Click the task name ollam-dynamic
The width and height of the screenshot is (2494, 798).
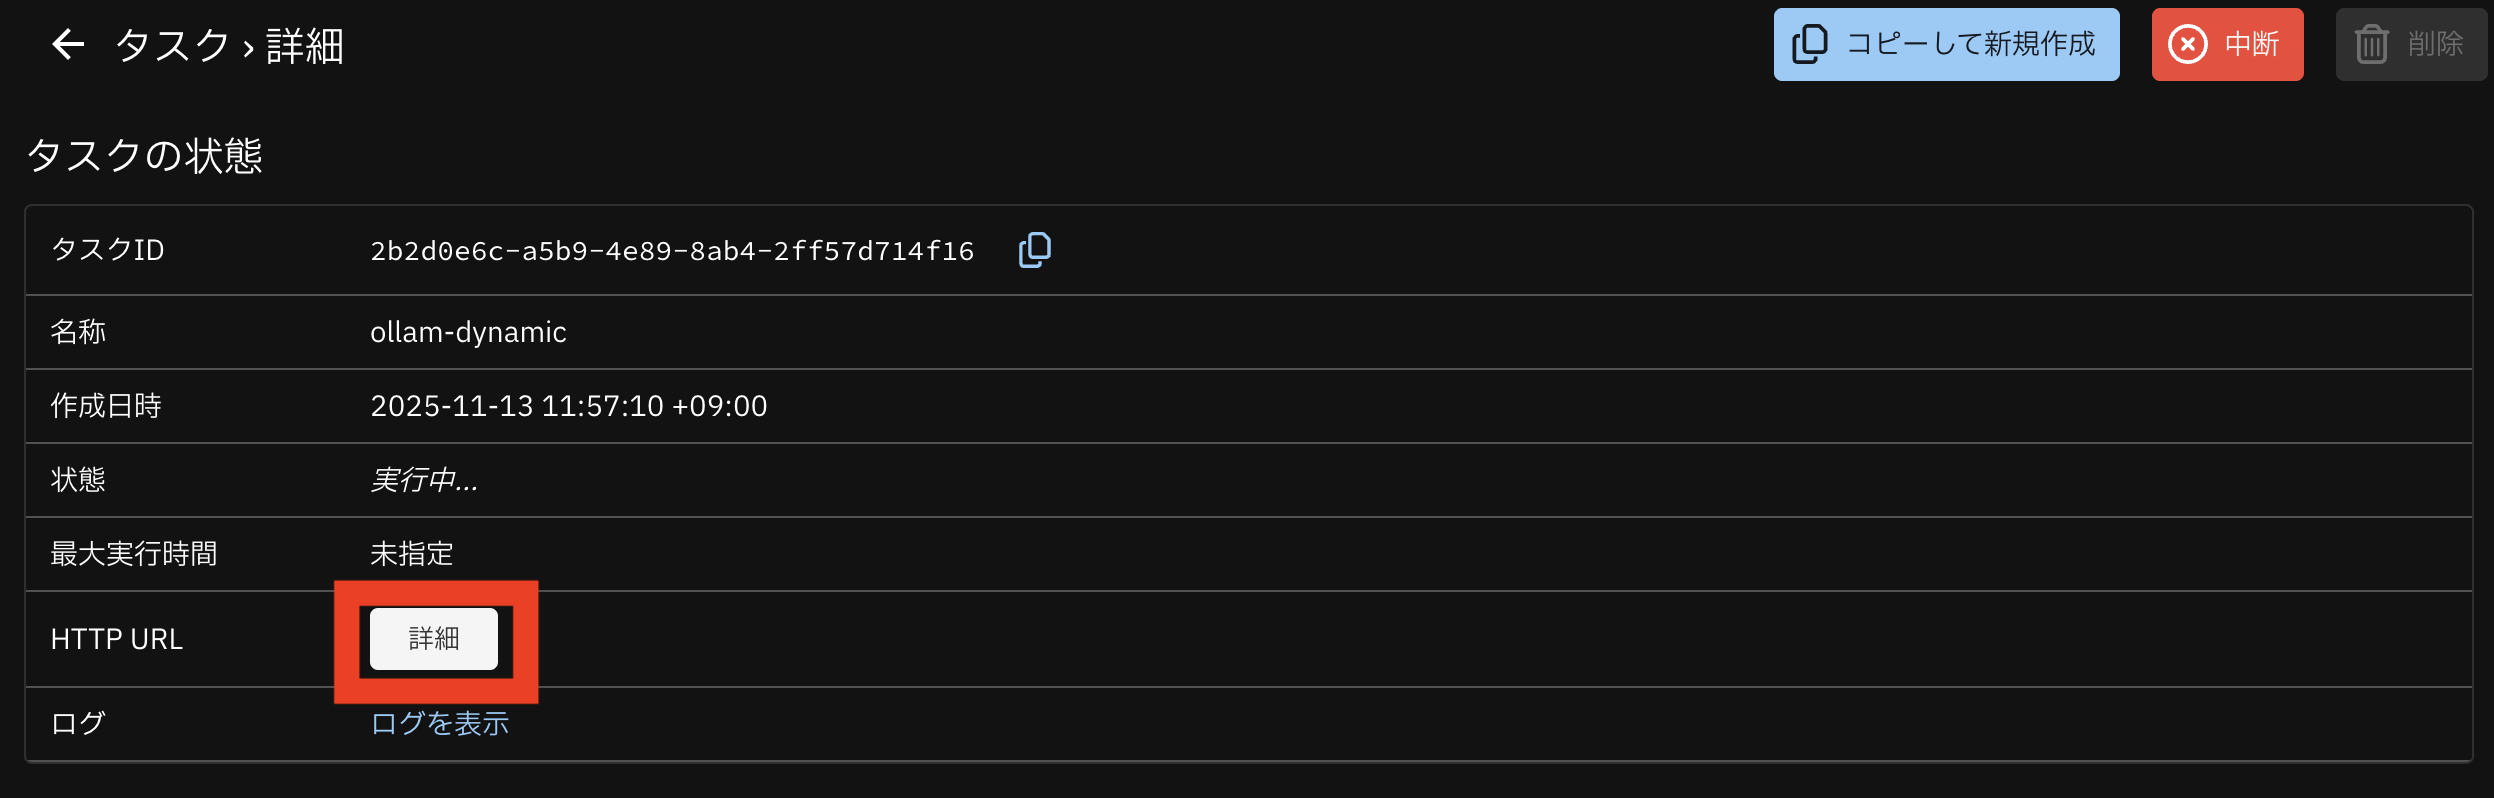click(x=468, y=332)
